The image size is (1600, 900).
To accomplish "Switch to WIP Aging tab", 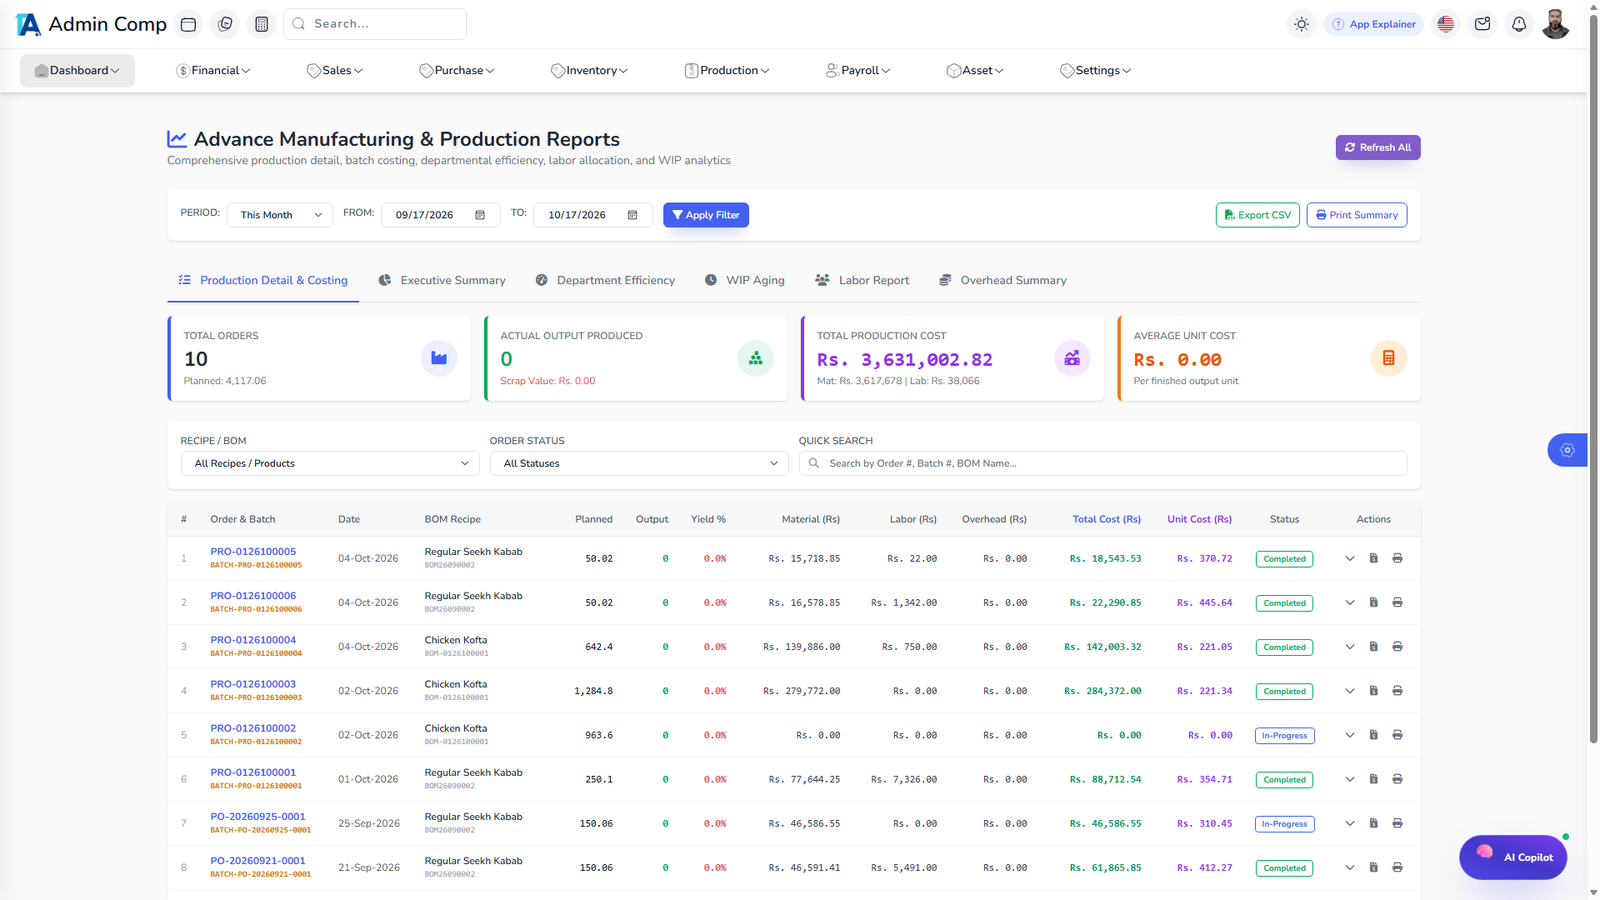I will pyautogui.click(x=745, y=280).
